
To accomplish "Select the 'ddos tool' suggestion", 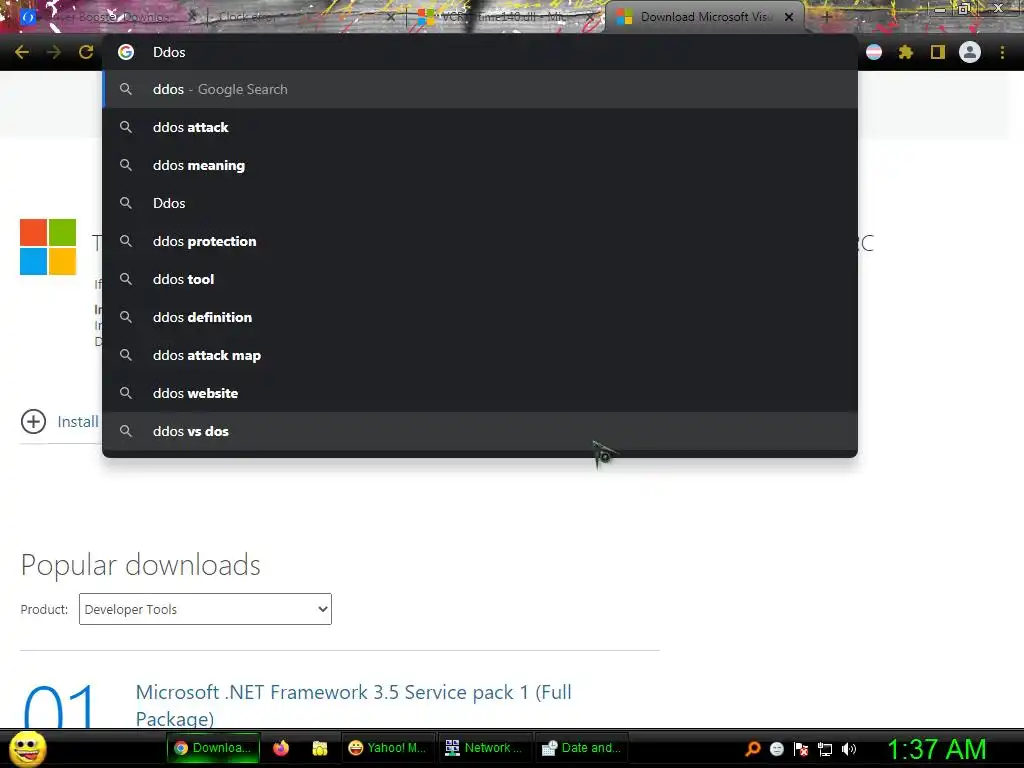I will pyautogui.click(x=480, y=279).
